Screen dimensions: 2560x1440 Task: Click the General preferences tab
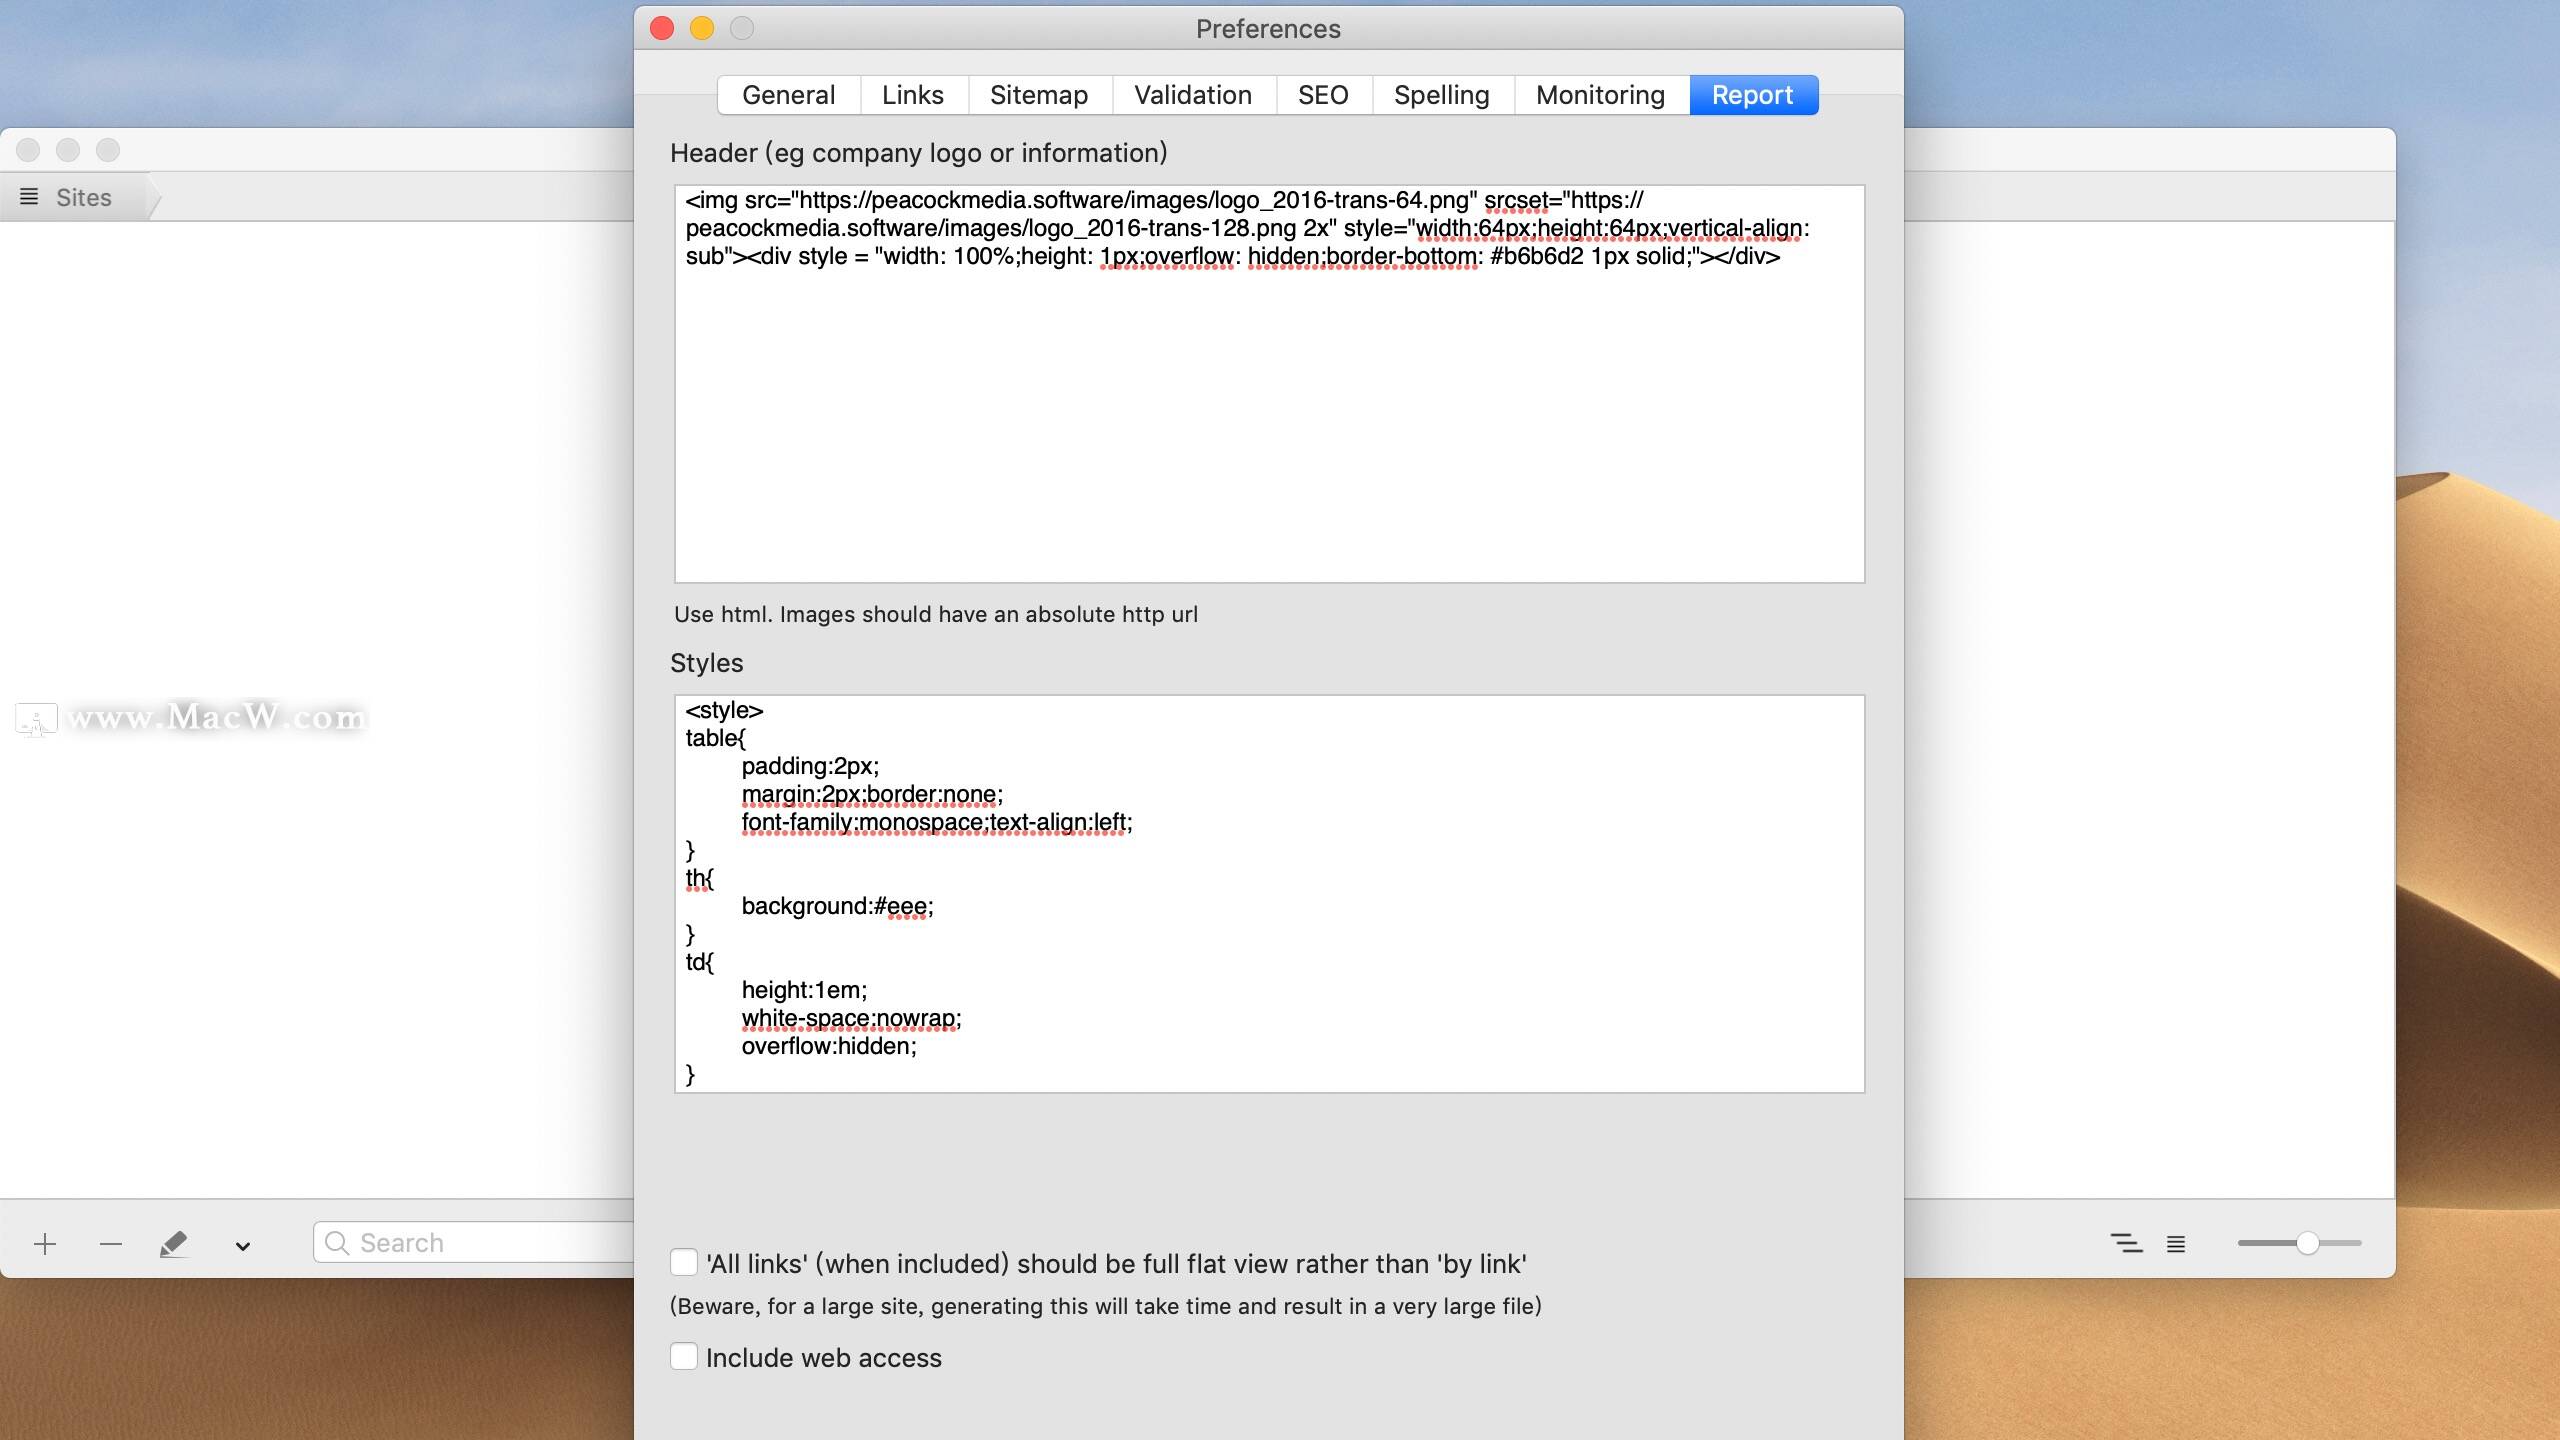coord(786,93)
